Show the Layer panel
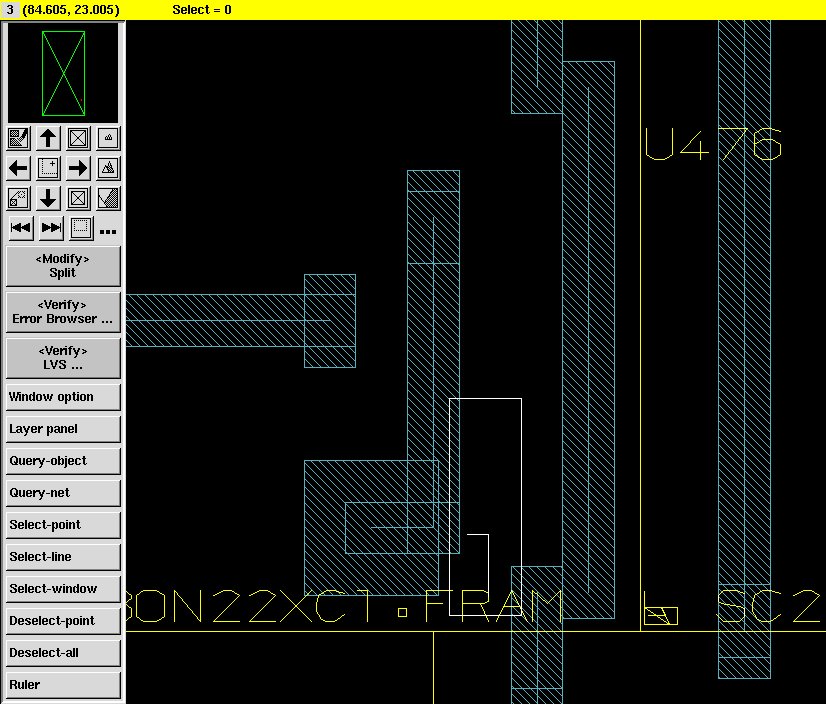 coord(63,429)
